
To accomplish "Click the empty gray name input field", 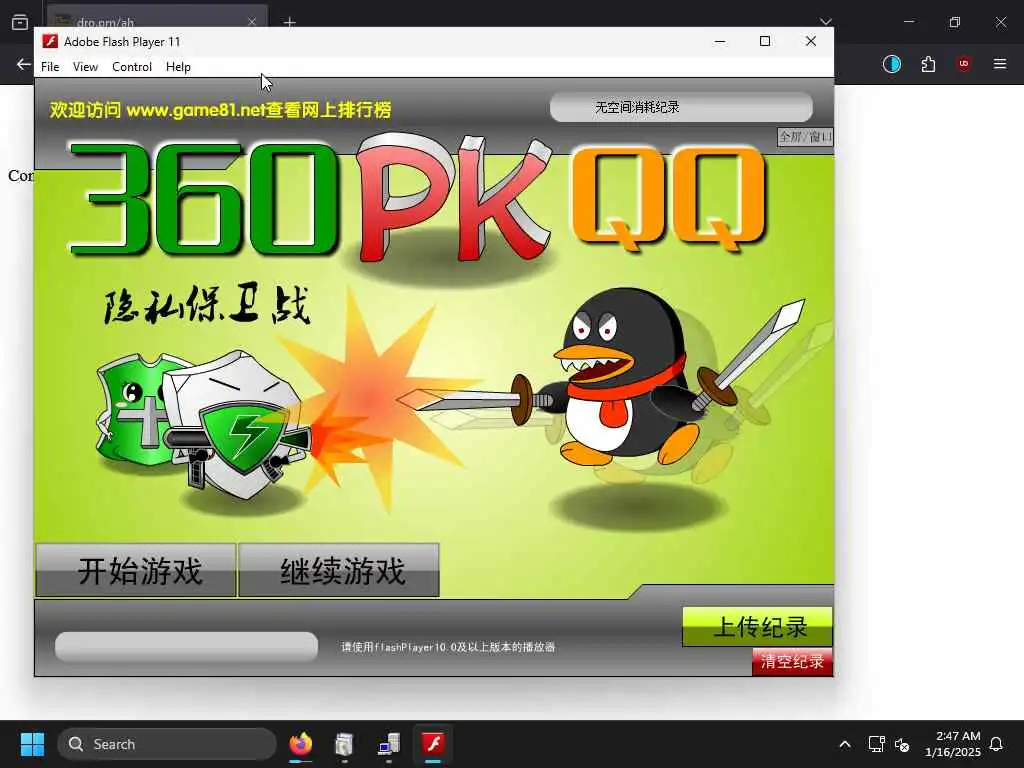I will click(x=187, y=647).
